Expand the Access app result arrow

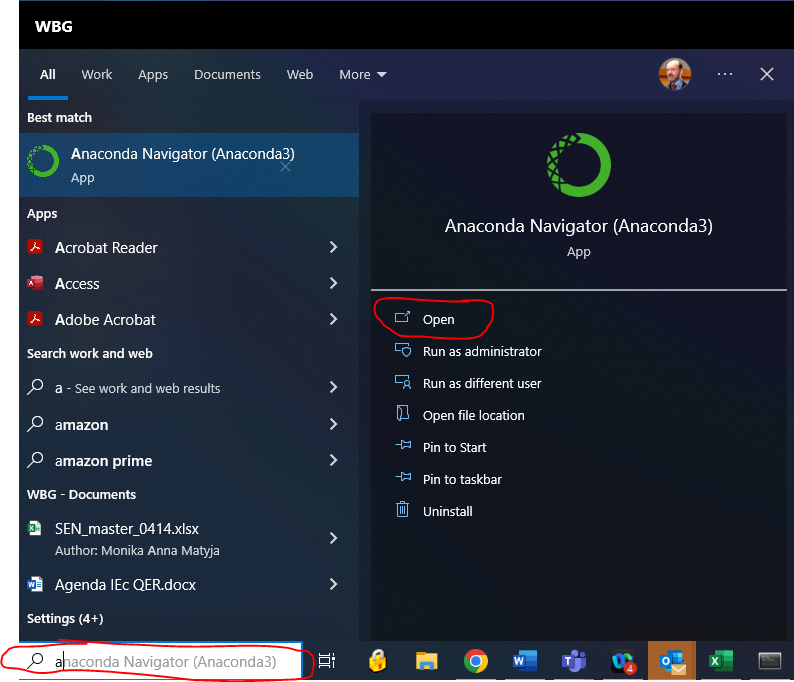tap(333, 284)
